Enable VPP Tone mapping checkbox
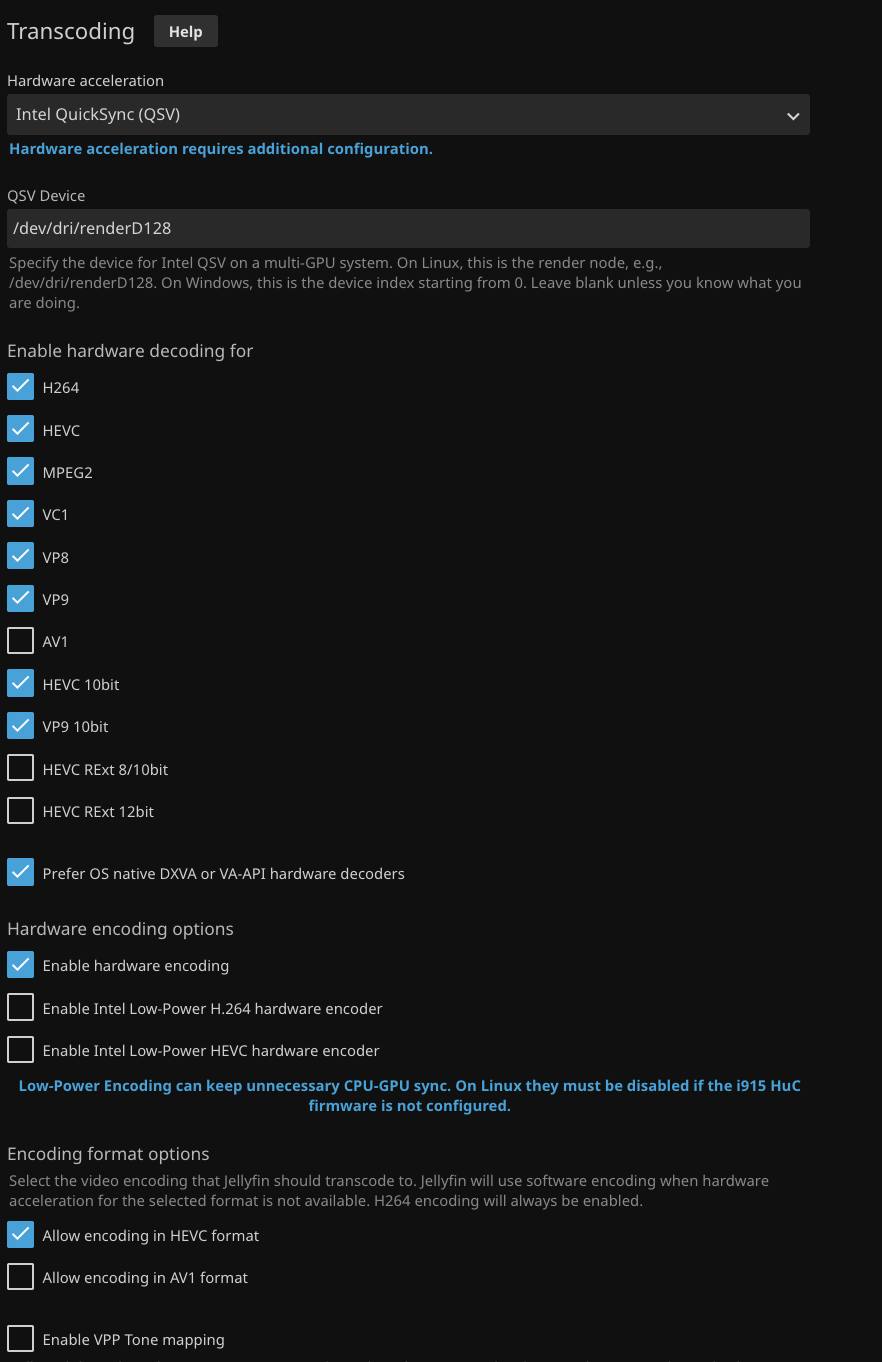The height and width of the screenshot is (1362, 882). point(21,1339)
